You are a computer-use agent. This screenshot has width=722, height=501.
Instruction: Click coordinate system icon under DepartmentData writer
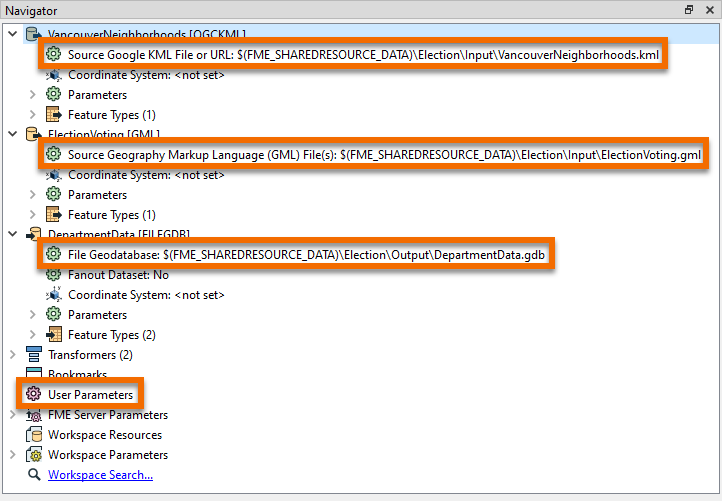tap(53, 294)
